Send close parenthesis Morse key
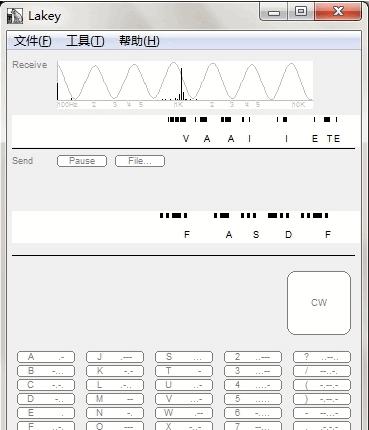Screen dimensions: 369x430 point(322,399)
